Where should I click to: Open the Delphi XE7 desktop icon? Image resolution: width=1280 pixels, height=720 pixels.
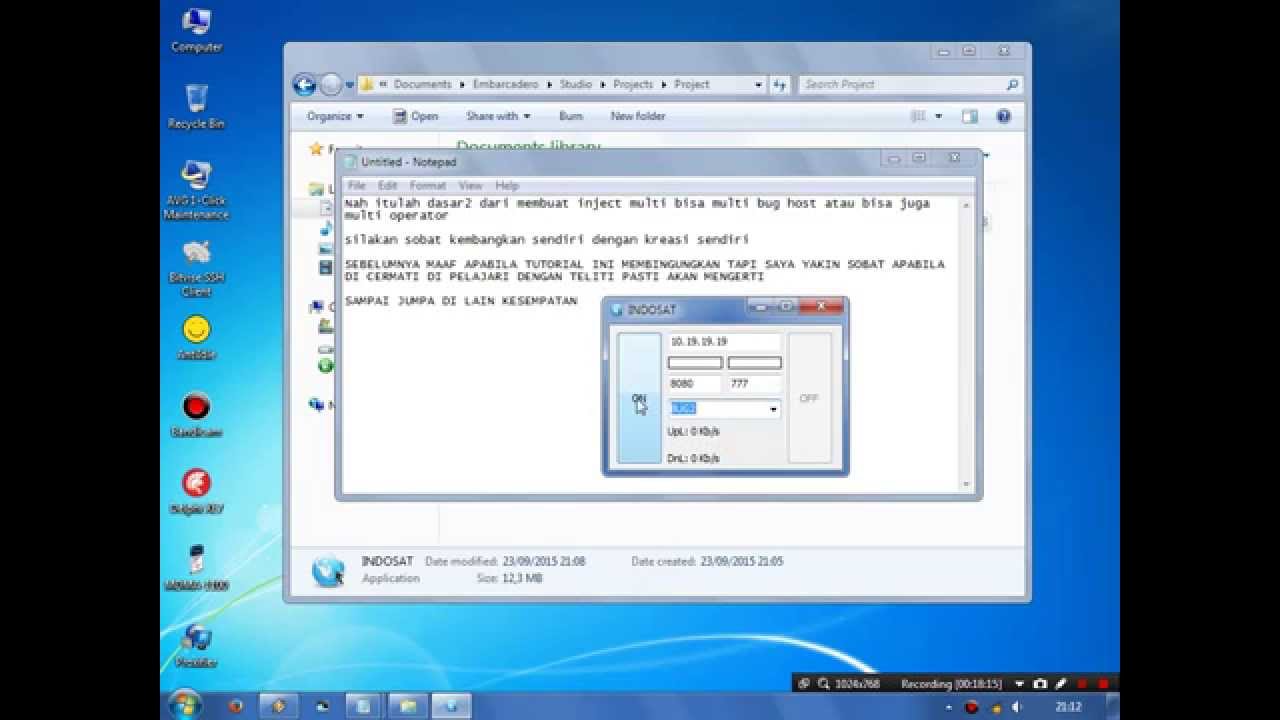click(196, 491)
